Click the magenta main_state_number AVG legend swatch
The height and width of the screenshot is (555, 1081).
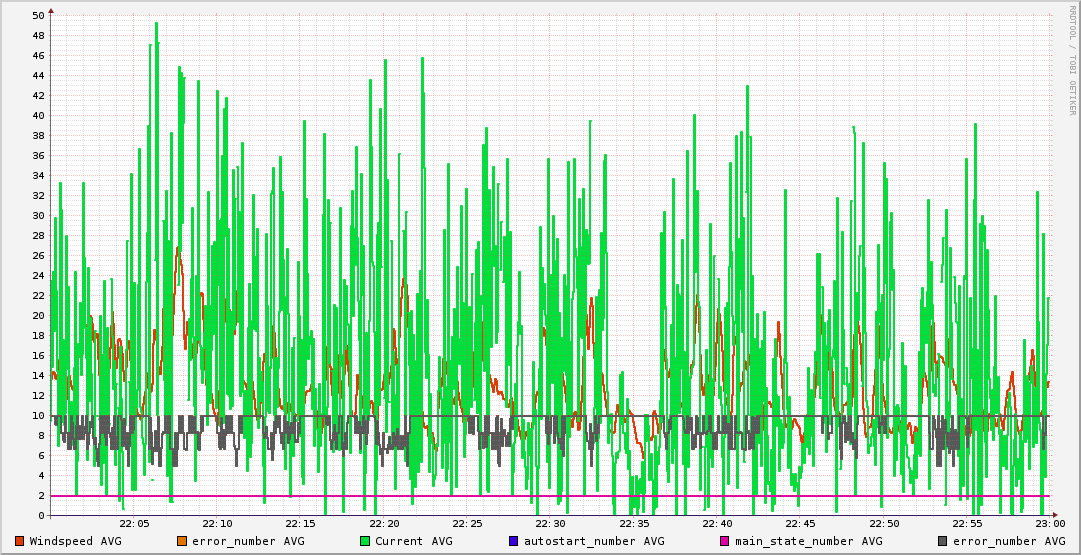click(725, 541)
